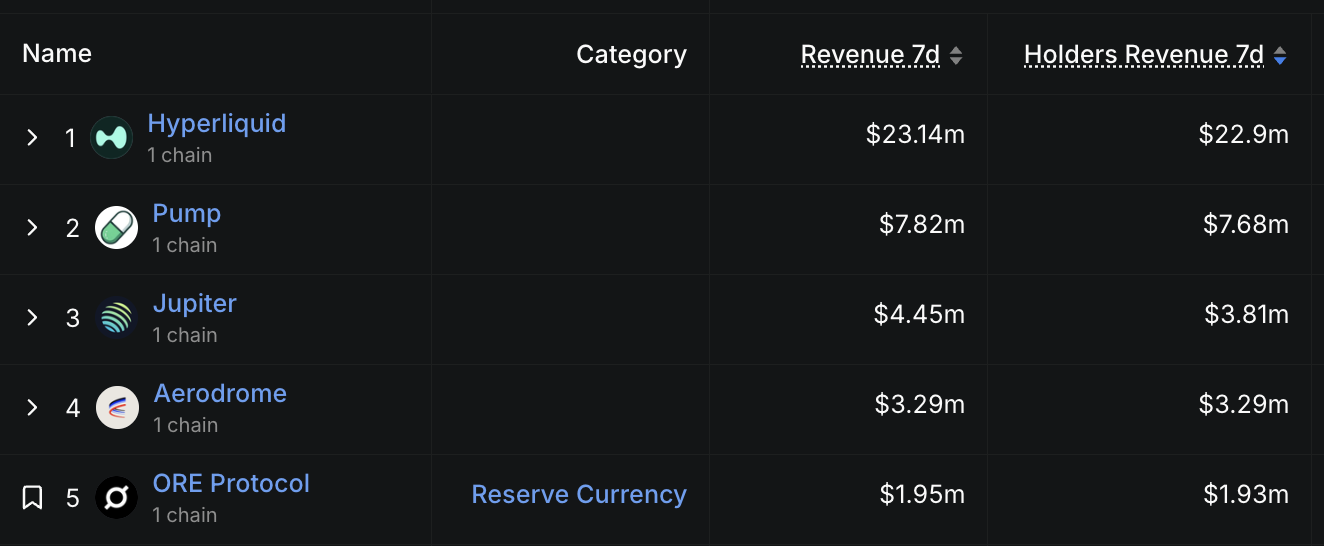This screenshot has width=1324, height=546.
Task: Sort table by Holders Revenue 7d header
Action: tap(1144, 55)
